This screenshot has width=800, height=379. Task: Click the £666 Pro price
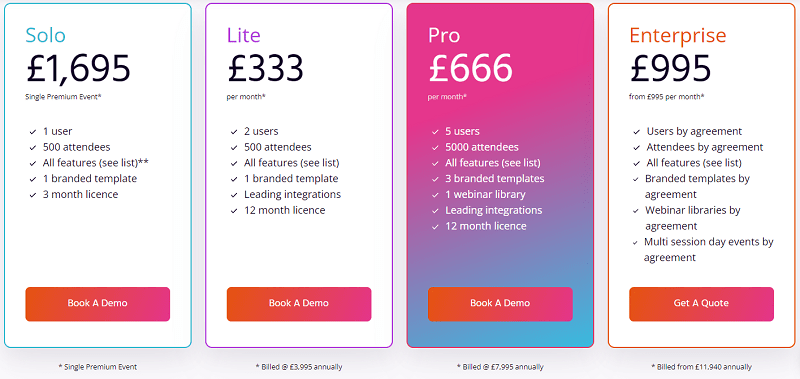(x=470, y=68)
